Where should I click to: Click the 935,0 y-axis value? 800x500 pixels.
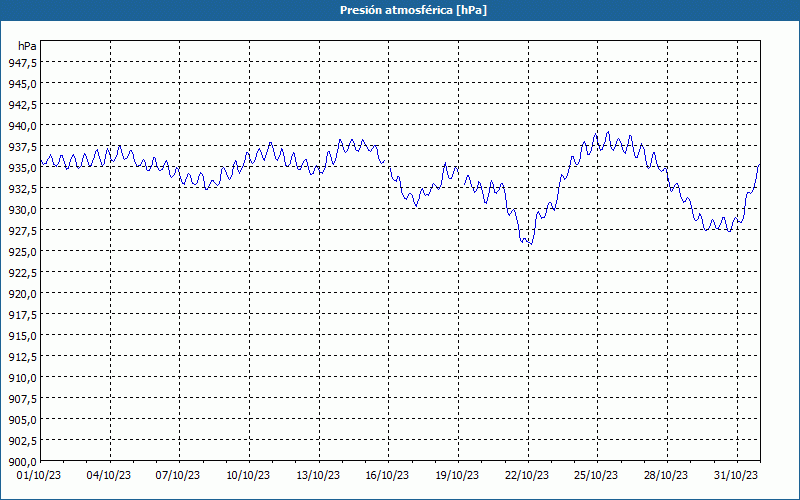pyautogui.click(x=22, y=167)
